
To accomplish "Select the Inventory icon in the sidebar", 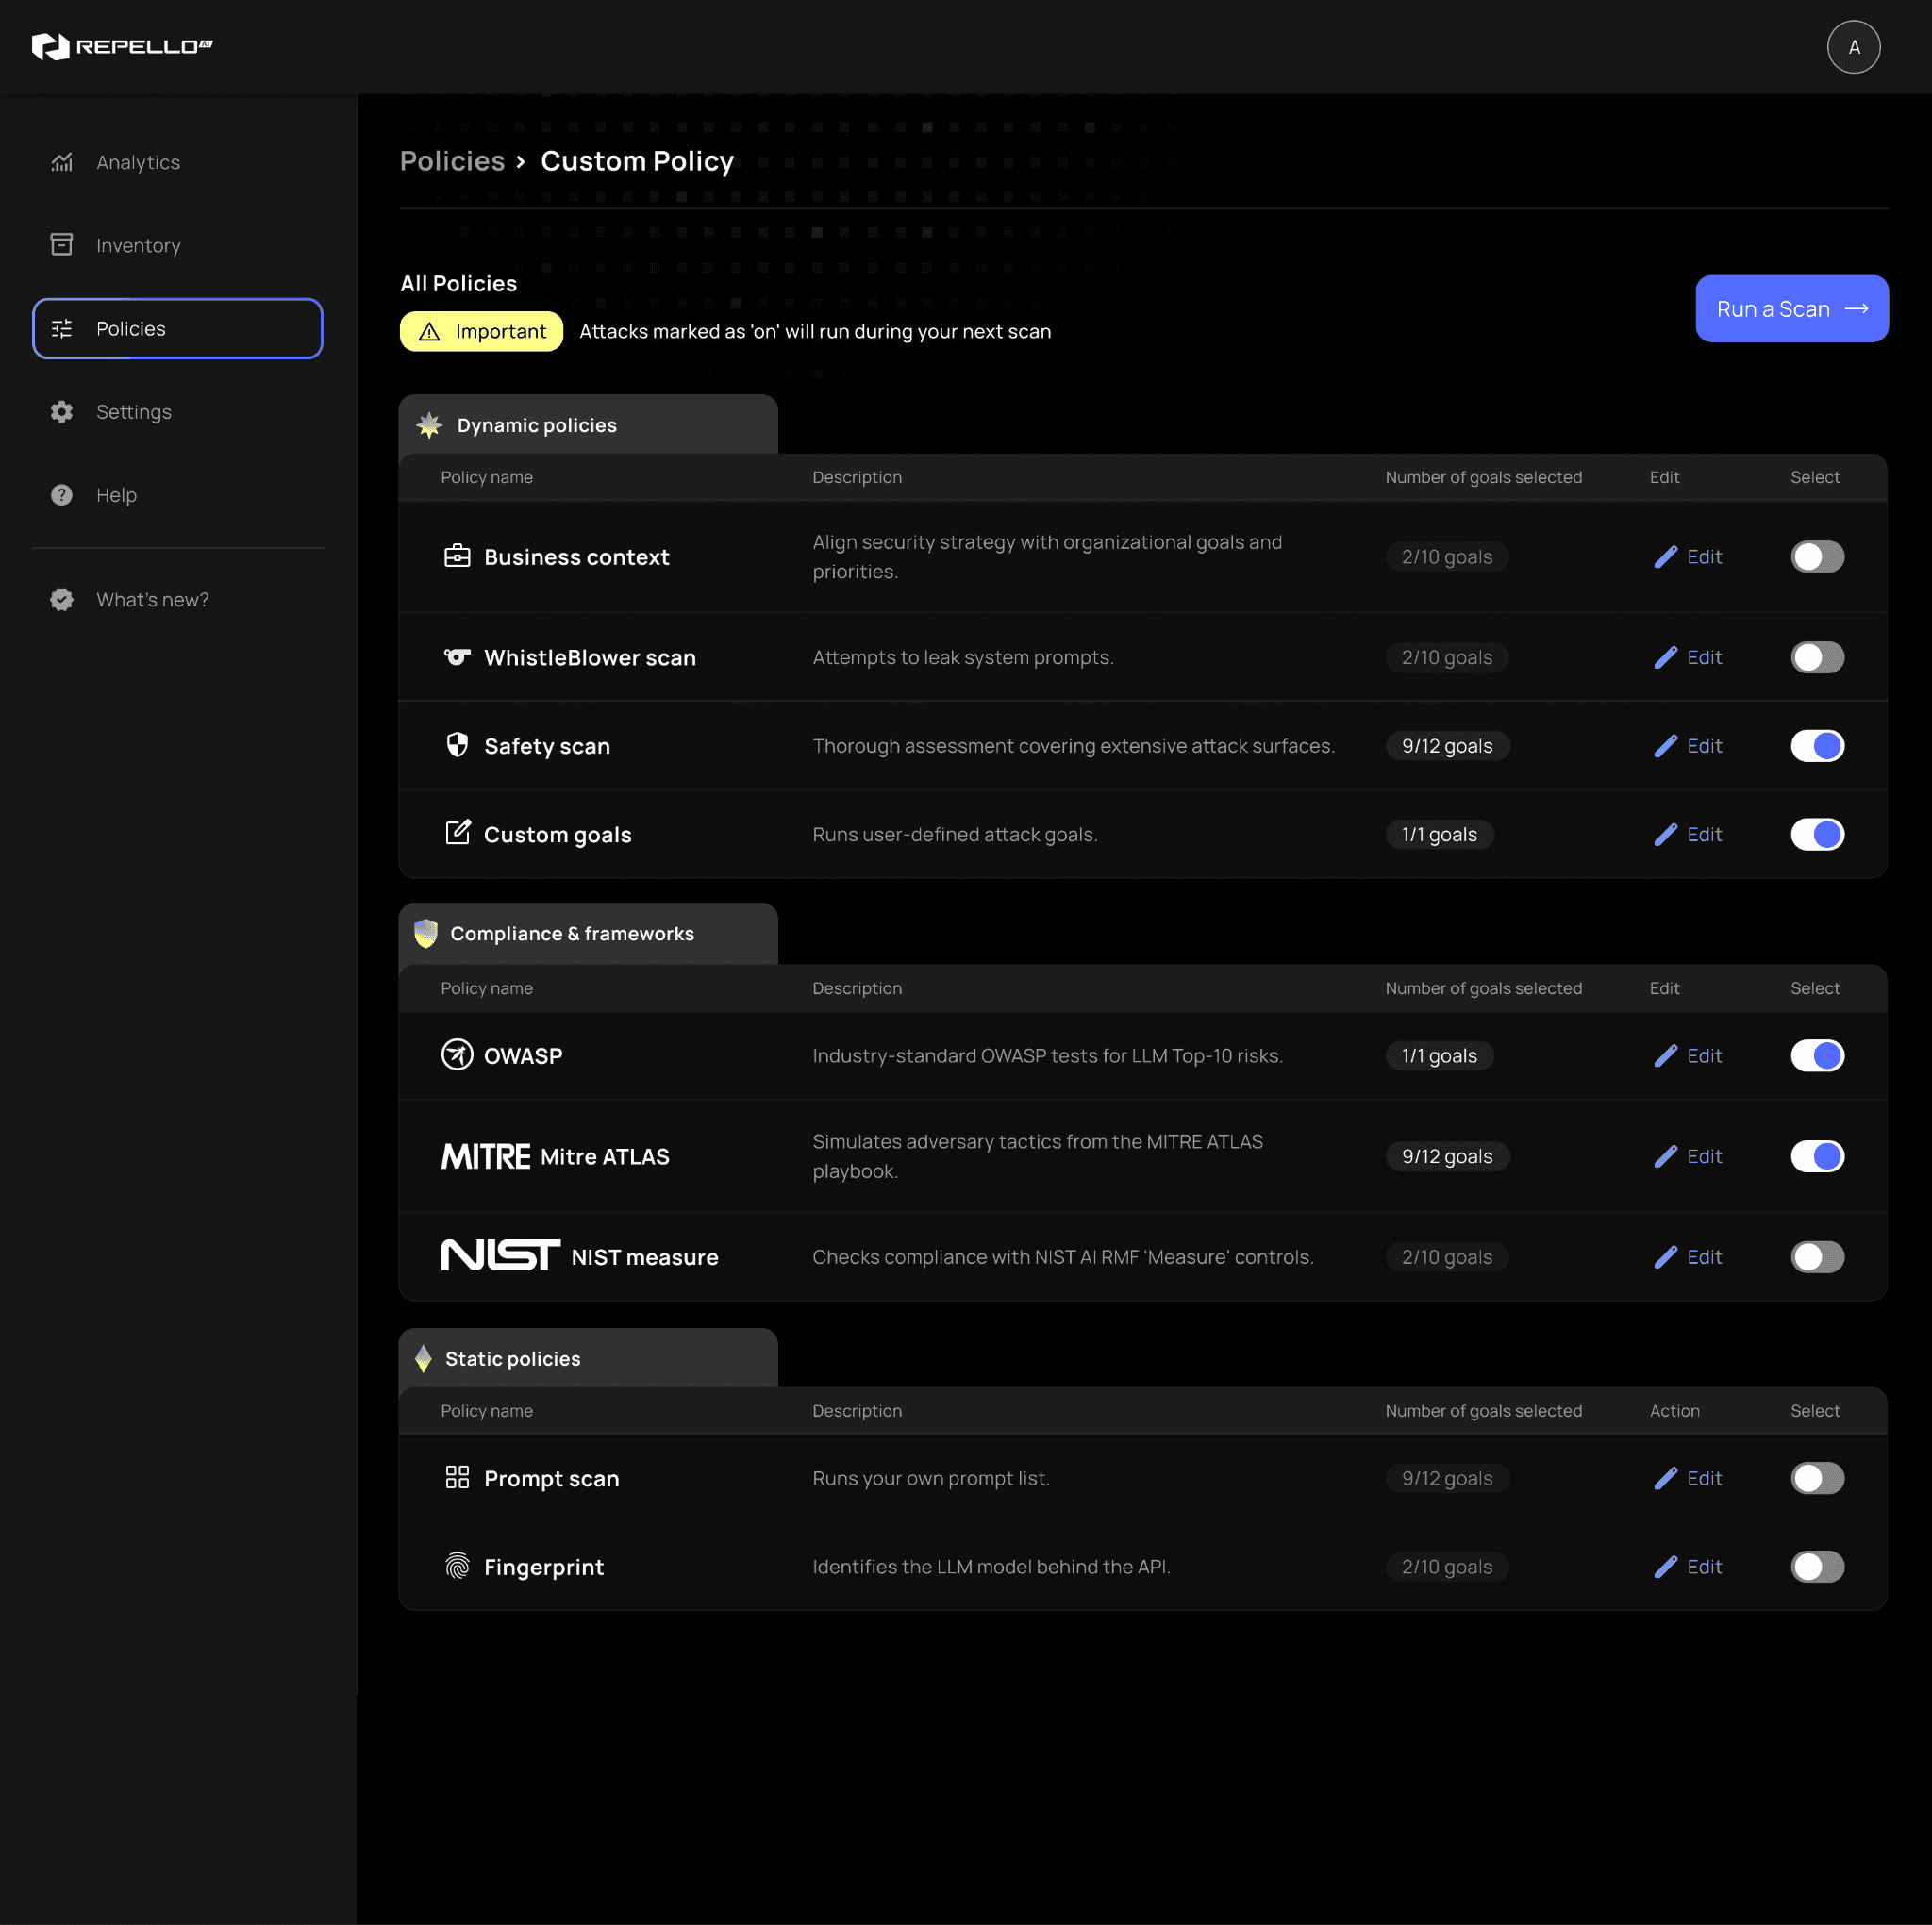I will [62, 244].
